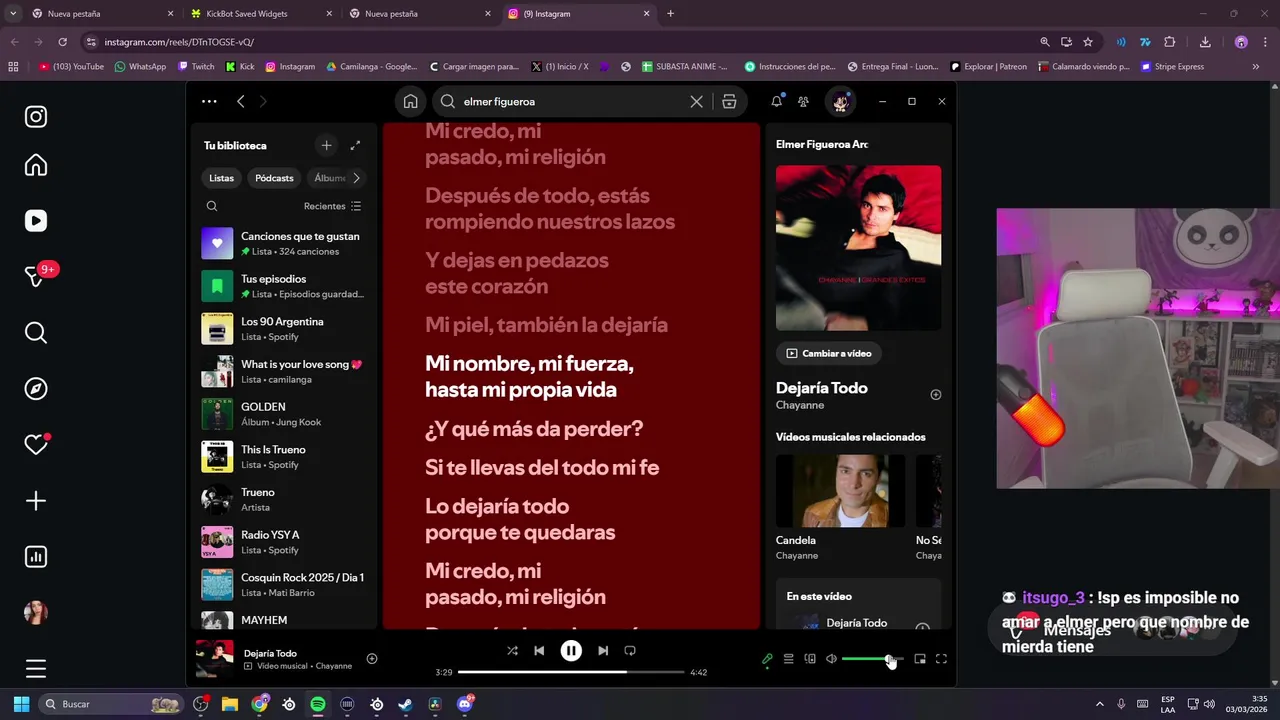
Task: Open This Is Trueno playlist
Action: (284, 457)
